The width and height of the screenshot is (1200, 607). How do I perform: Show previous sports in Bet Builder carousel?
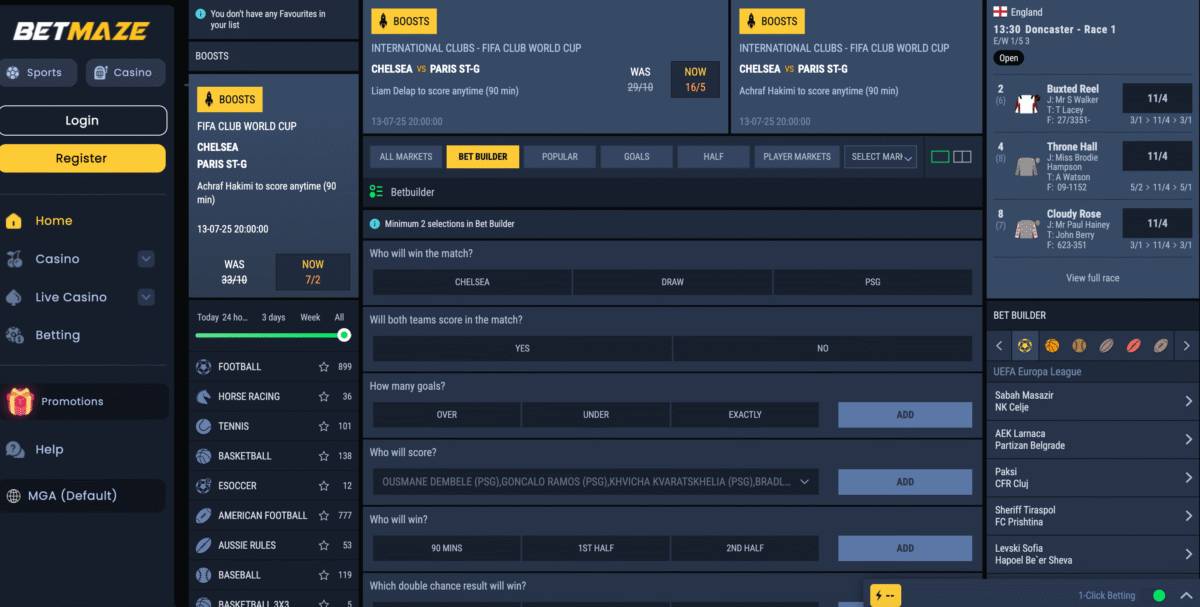point(999,346)
